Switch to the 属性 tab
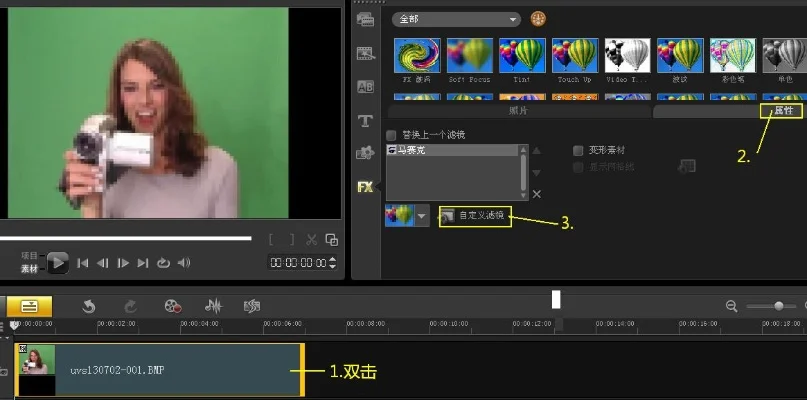 point(784,111)
